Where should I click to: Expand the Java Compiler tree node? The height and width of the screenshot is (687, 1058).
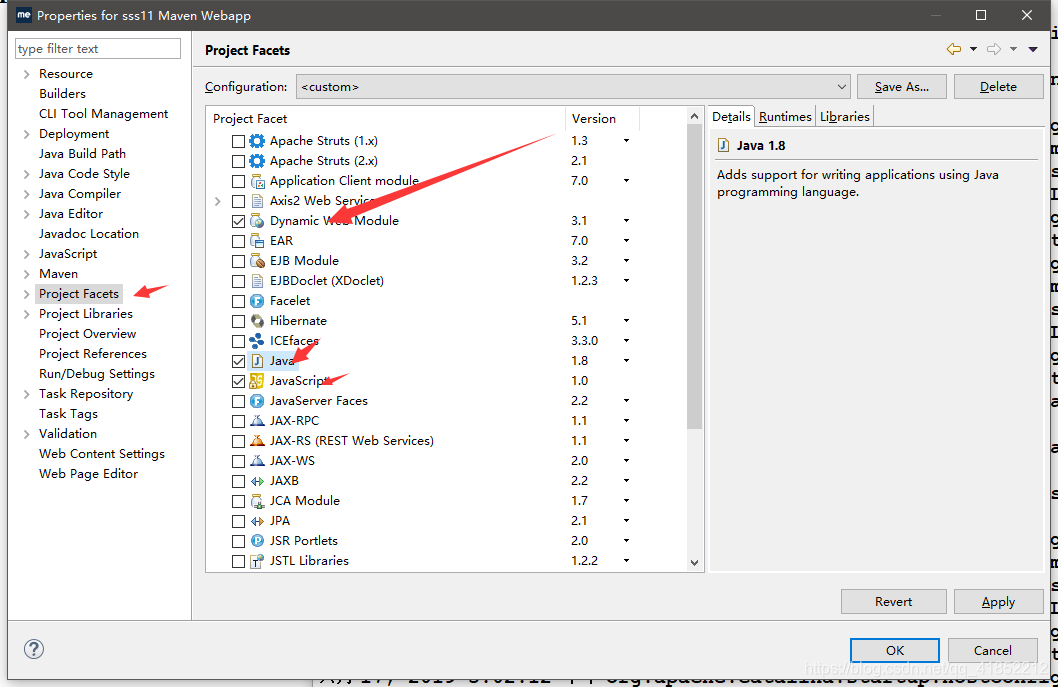26,194
